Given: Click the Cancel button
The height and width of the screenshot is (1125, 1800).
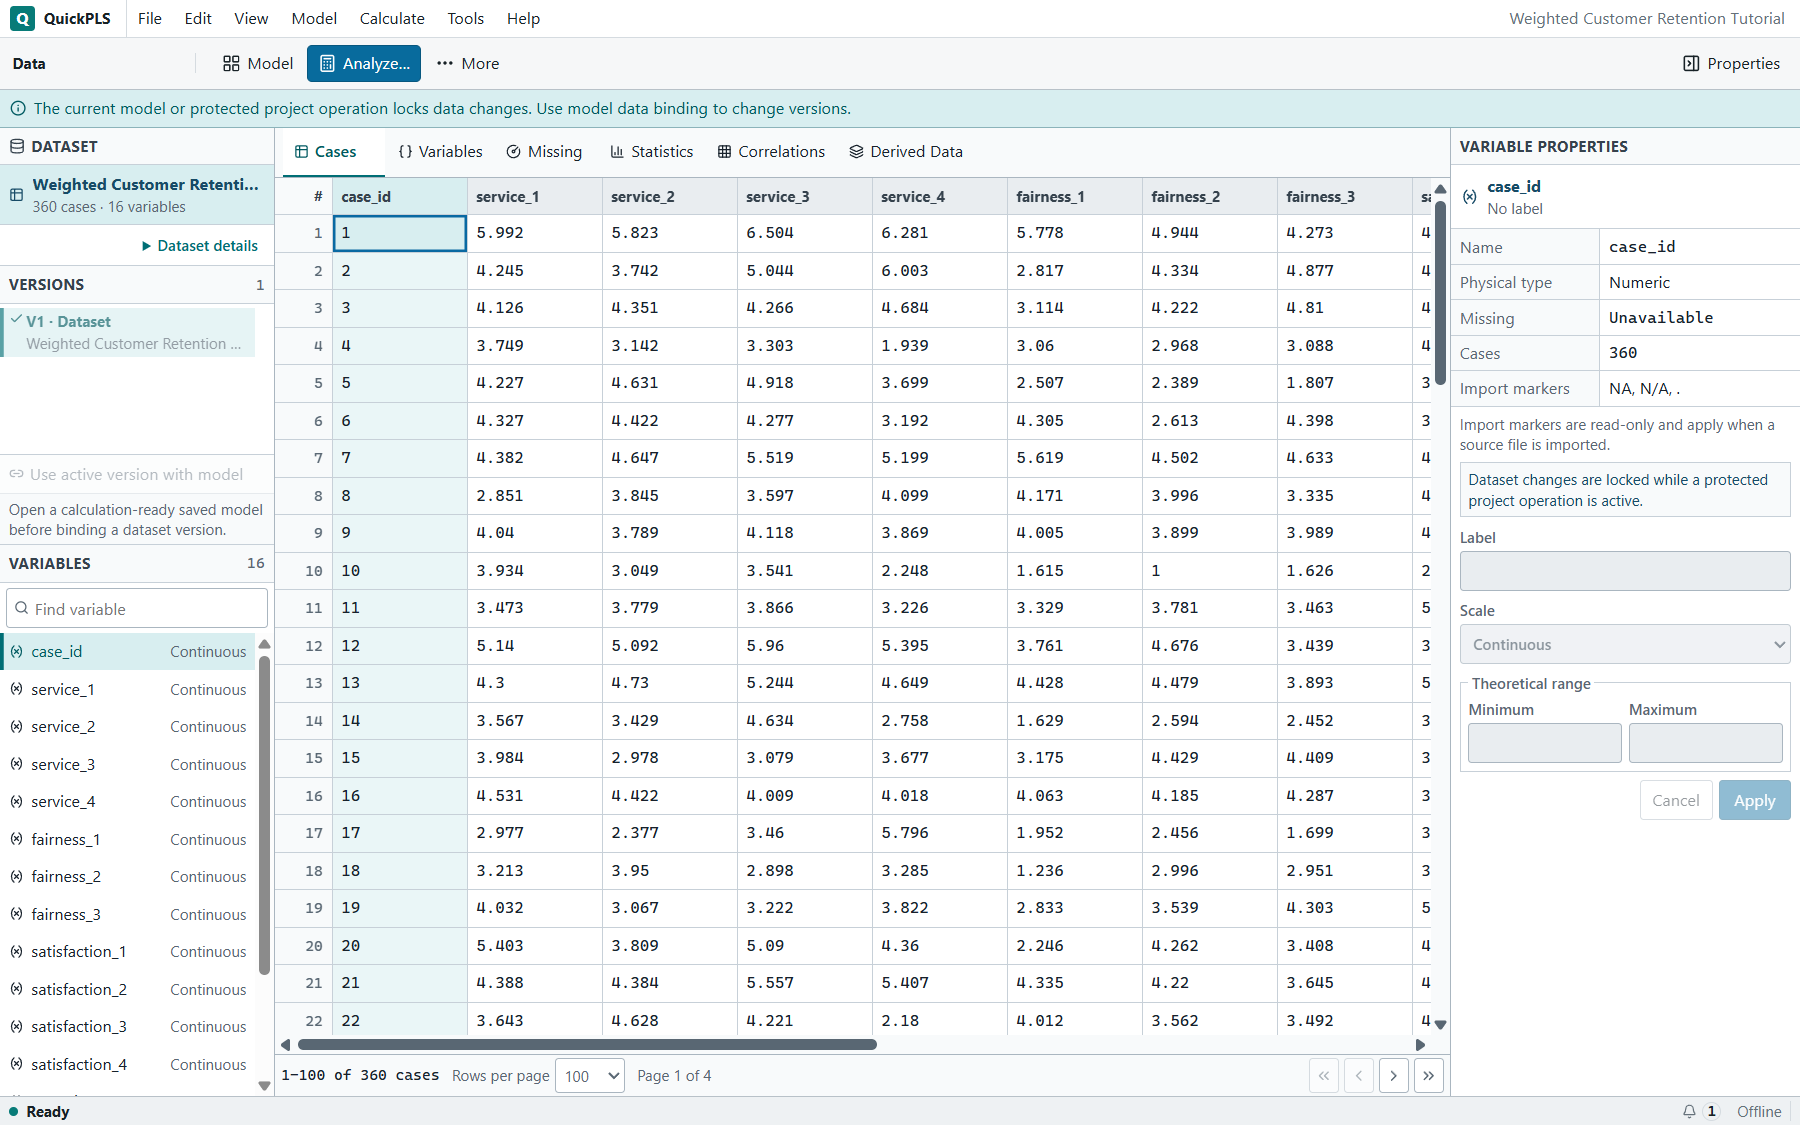Looking at the screenshot, I should [x=1676, y=800].
